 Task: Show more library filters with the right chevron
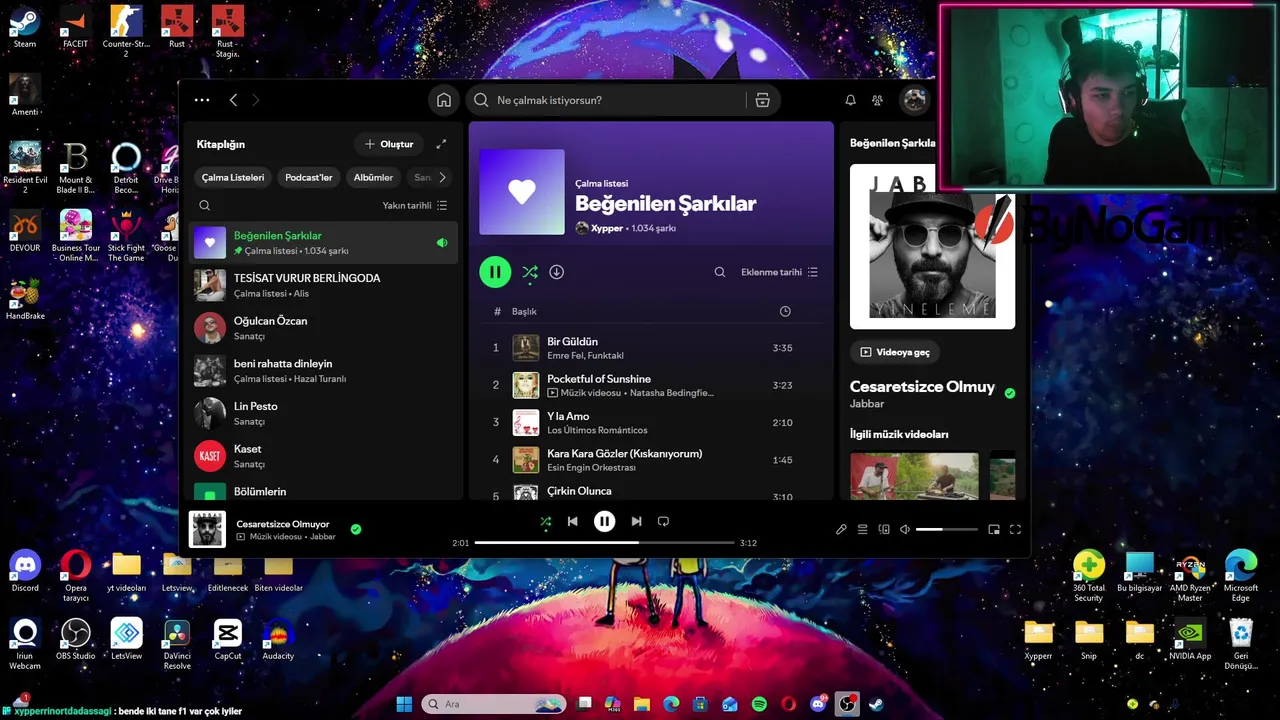click(442, 177)
